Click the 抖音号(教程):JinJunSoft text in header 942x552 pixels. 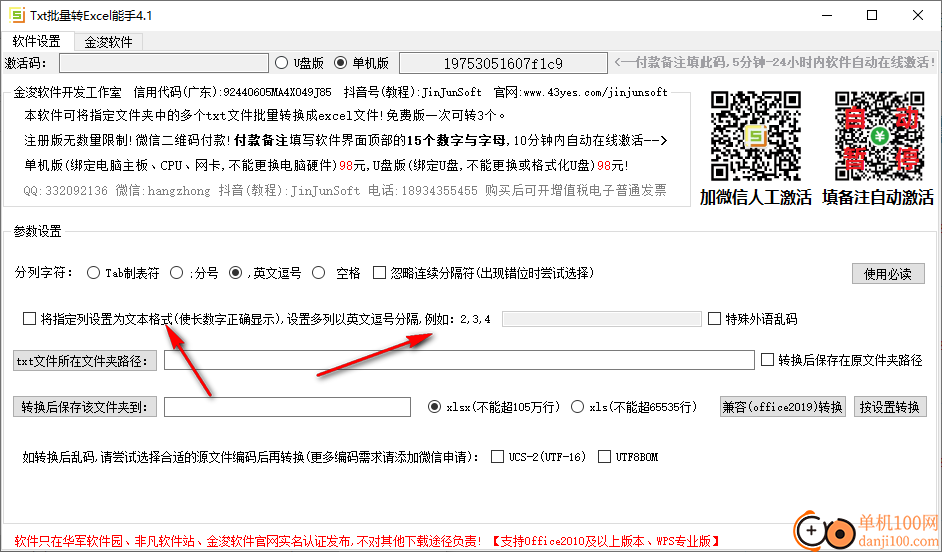(x=413, y=93)
